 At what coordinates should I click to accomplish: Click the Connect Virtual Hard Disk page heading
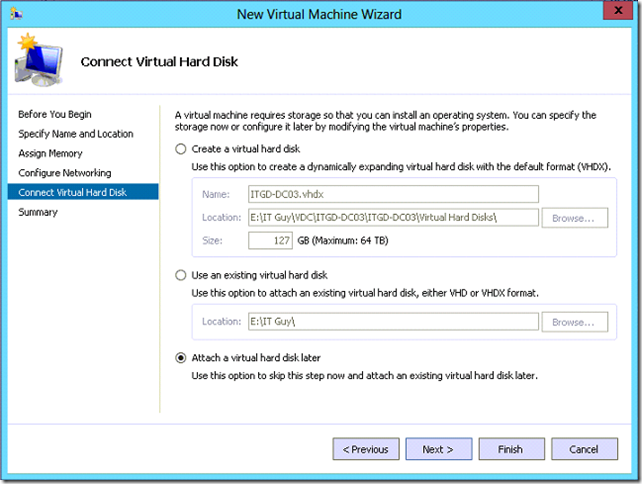click(x=159, y=62)
